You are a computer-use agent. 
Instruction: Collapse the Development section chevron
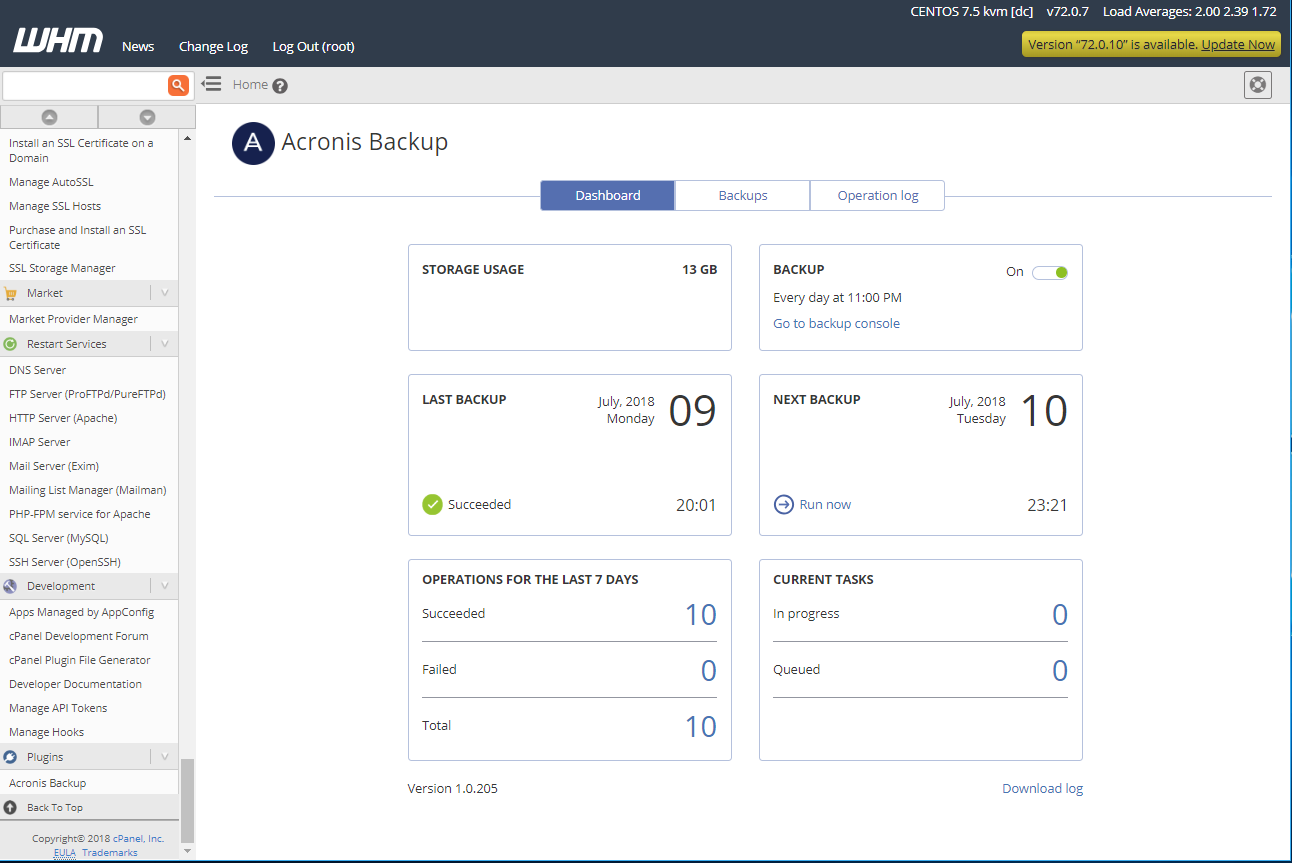(164, 586)
